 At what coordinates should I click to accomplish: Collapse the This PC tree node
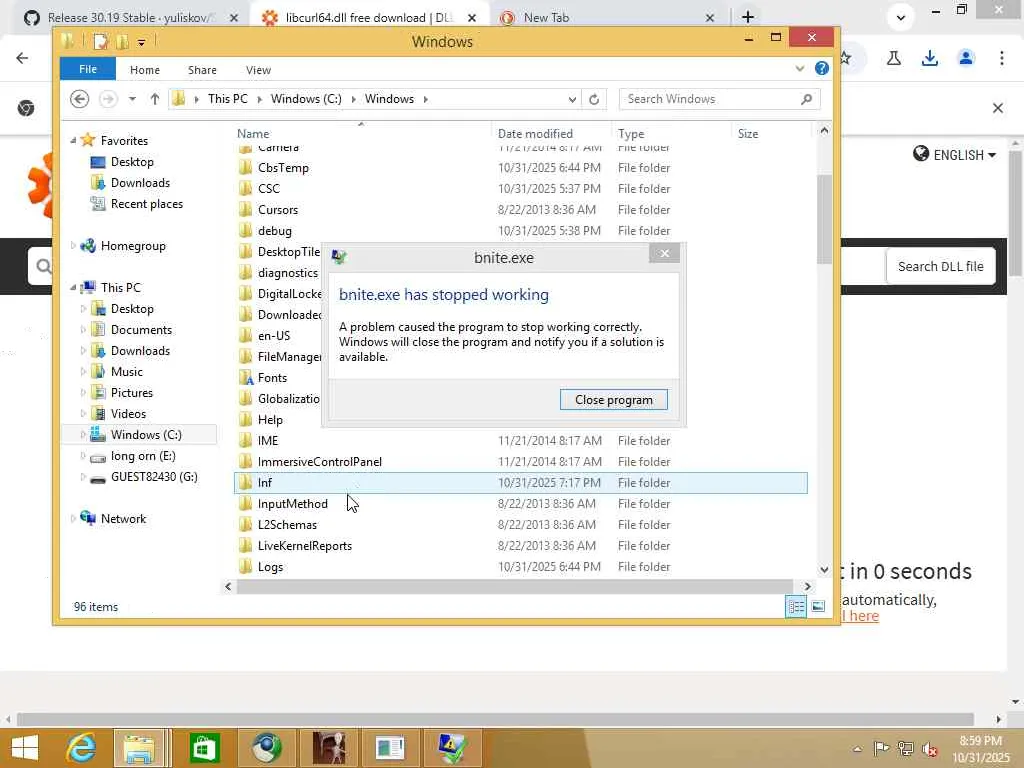[73, 287]
